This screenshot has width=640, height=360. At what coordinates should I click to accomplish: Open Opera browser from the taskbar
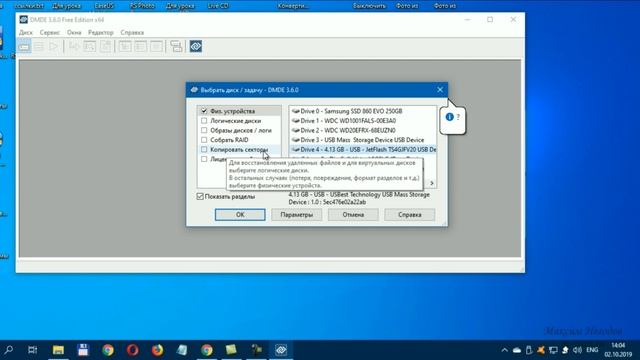133,350
